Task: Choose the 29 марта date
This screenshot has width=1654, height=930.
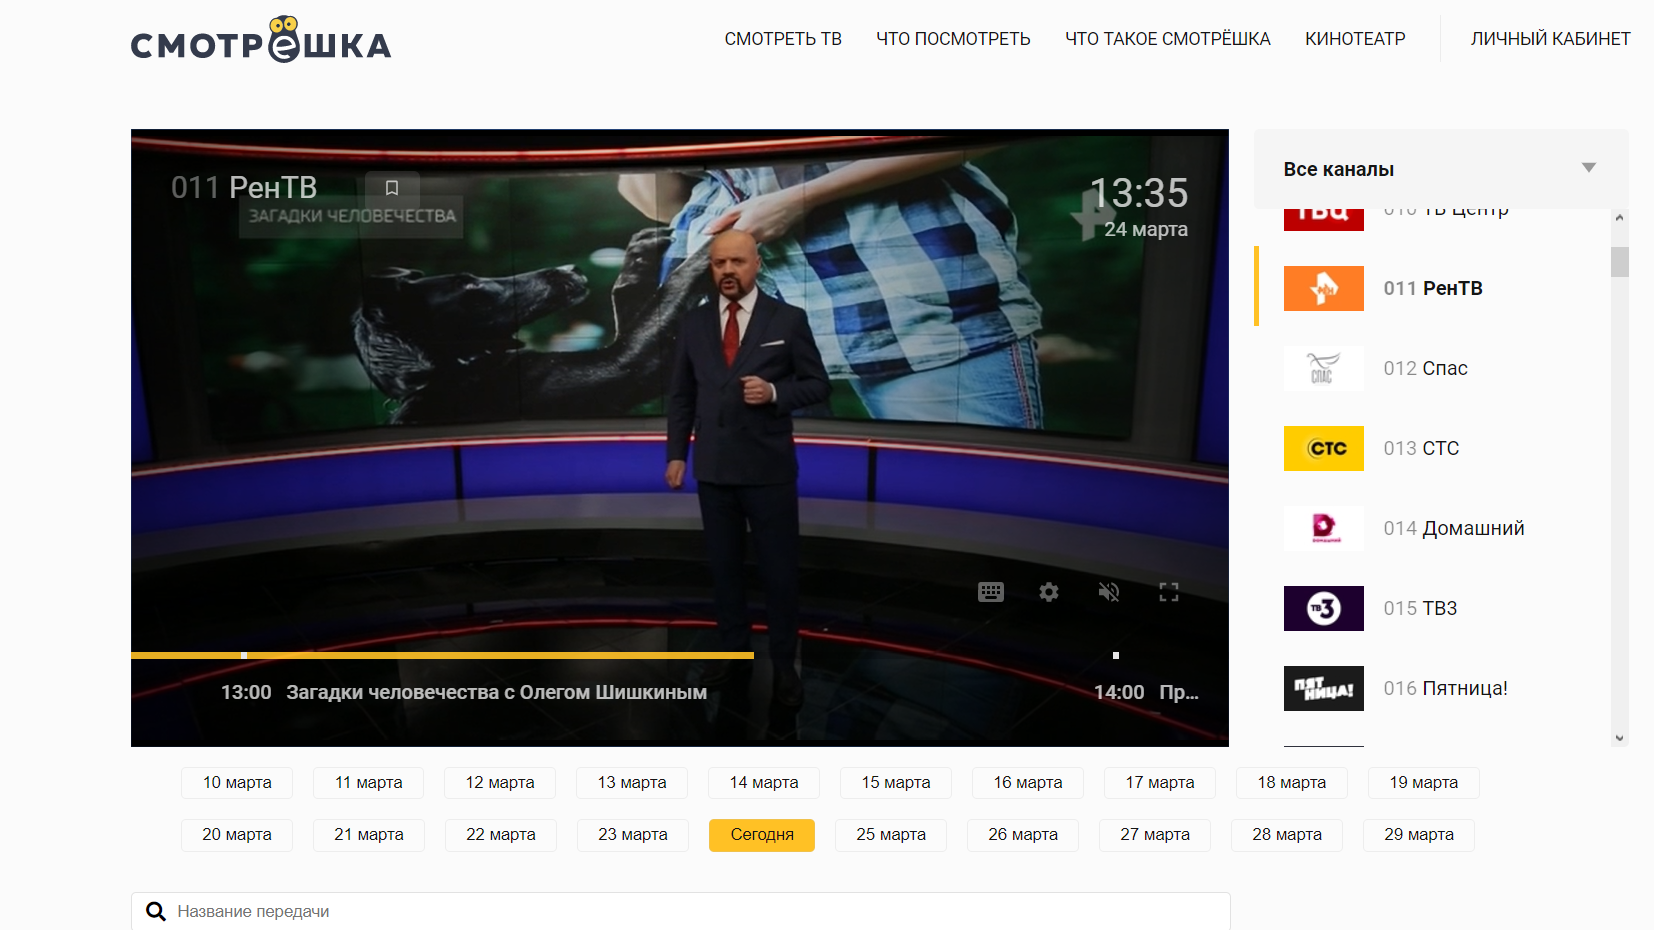Action: [x=1419, y=835]
